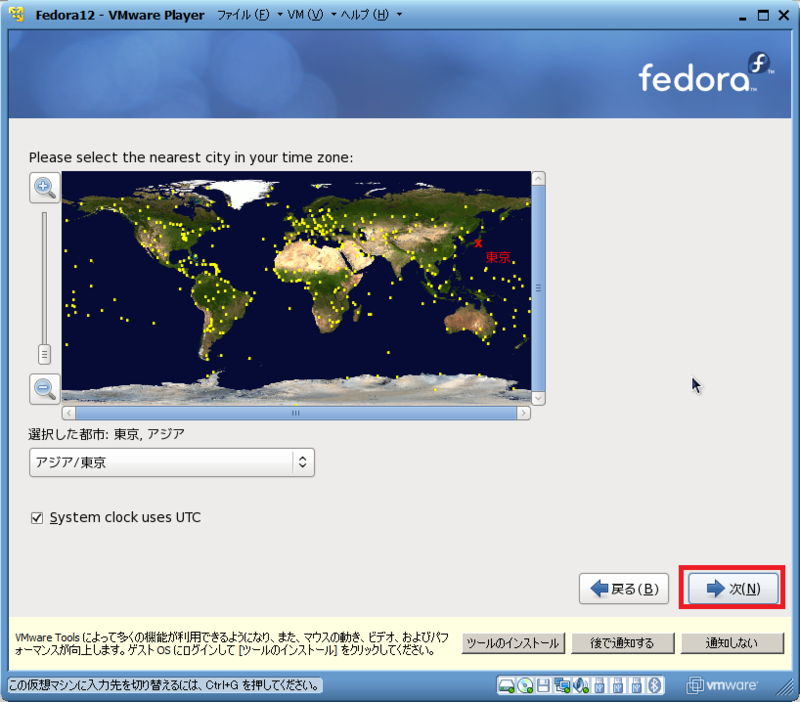Click the map's vertical scrollbar up arrow

[538, 179]
